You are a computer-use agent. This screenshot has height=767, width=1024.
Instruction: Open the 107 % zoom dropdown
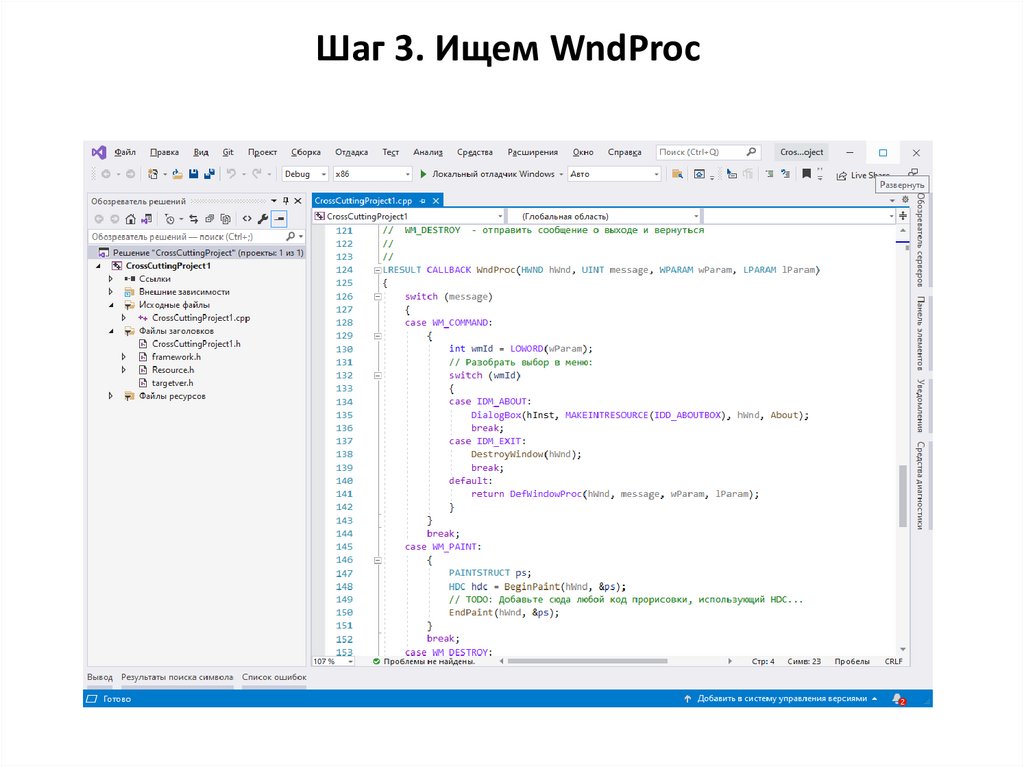pos(333,662)
